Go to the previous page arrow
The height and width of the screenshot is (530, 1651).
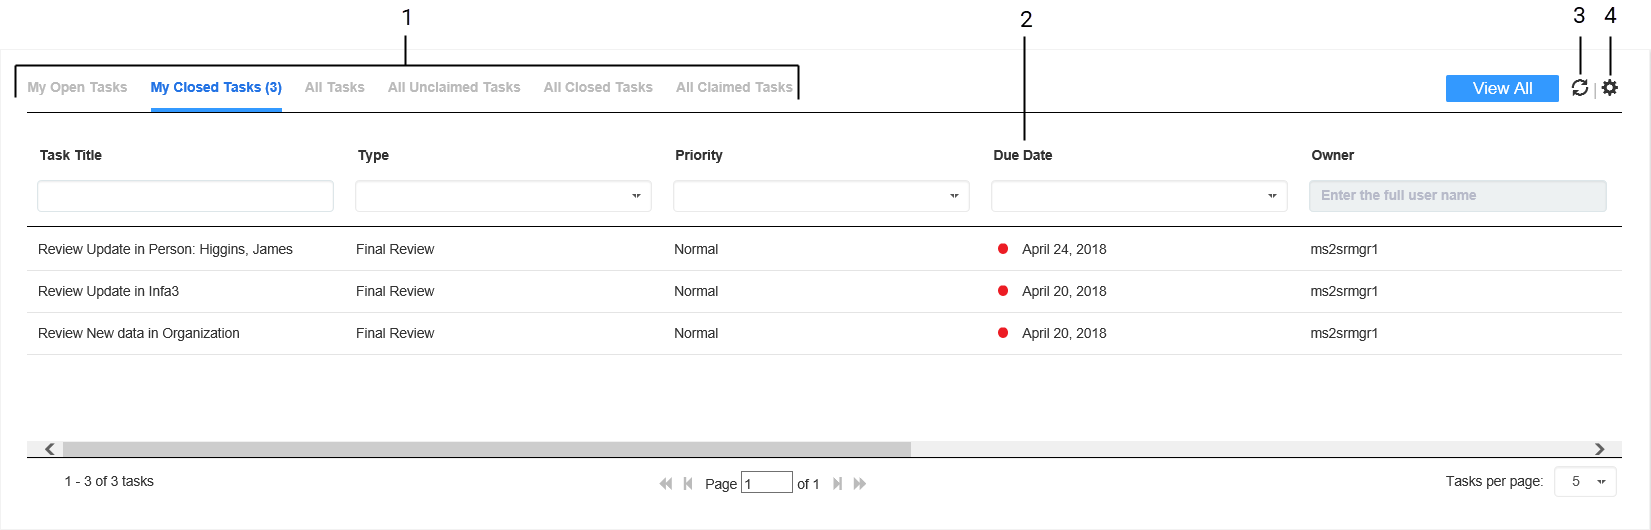pyautogui.click(x=688, y=484)
